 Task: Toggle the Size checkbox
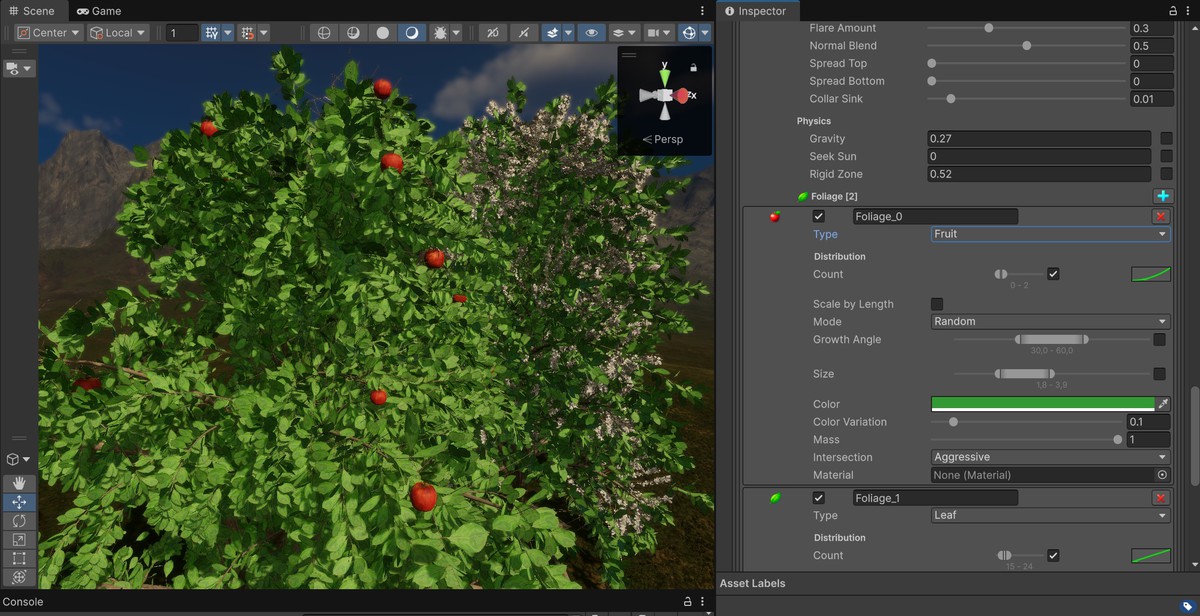pos(1159,374)
